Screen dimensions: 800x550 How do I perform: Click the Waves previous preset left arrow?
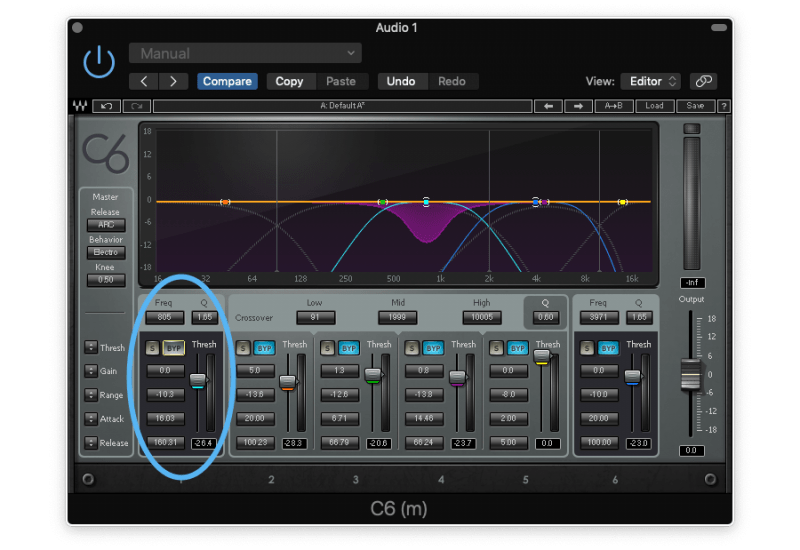pyautogui.click(x=548, y=106)
